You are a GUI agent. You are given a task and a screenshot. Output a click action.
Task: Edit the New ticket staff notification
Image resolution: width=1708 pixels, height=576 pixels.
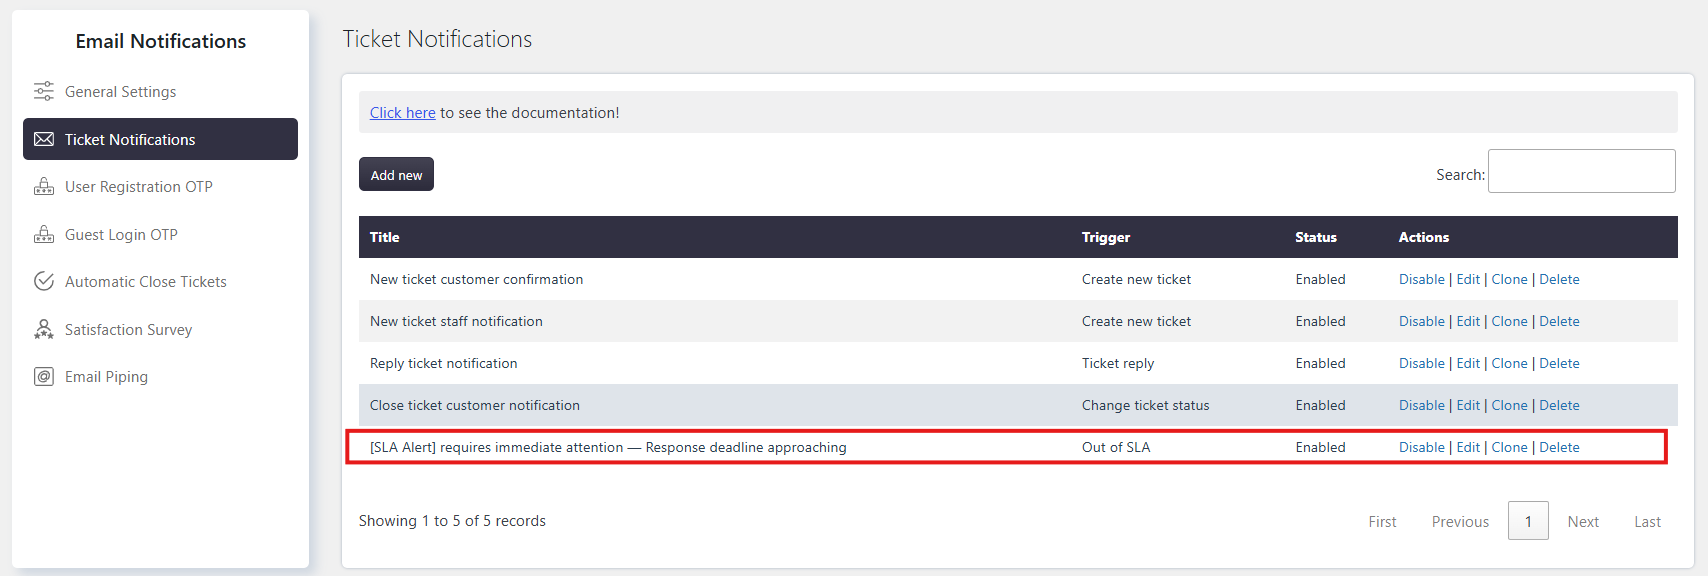1468,321
